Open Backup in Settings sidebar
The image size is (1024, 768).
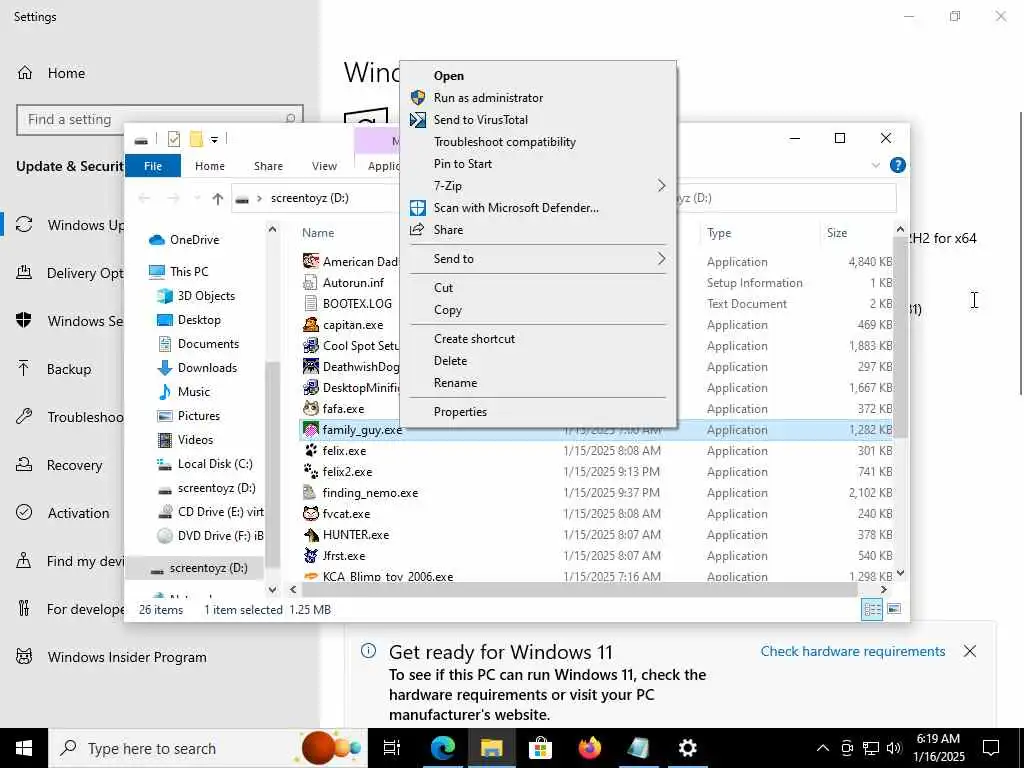(69, 369)
